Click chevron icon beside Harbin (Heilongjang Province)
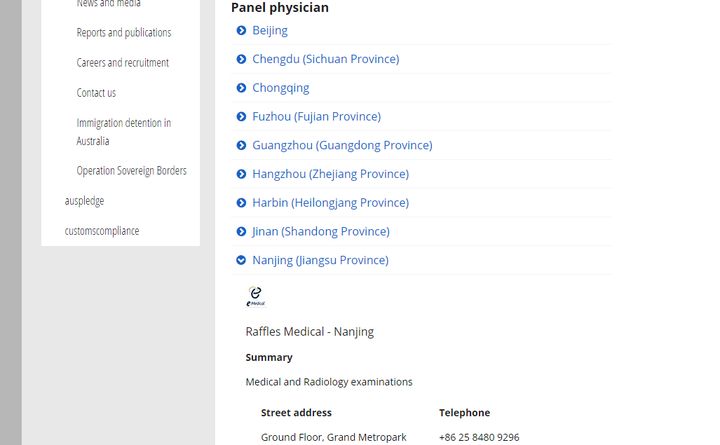The height and width of the screenshot is (445, 720). [x=241, y=203]
